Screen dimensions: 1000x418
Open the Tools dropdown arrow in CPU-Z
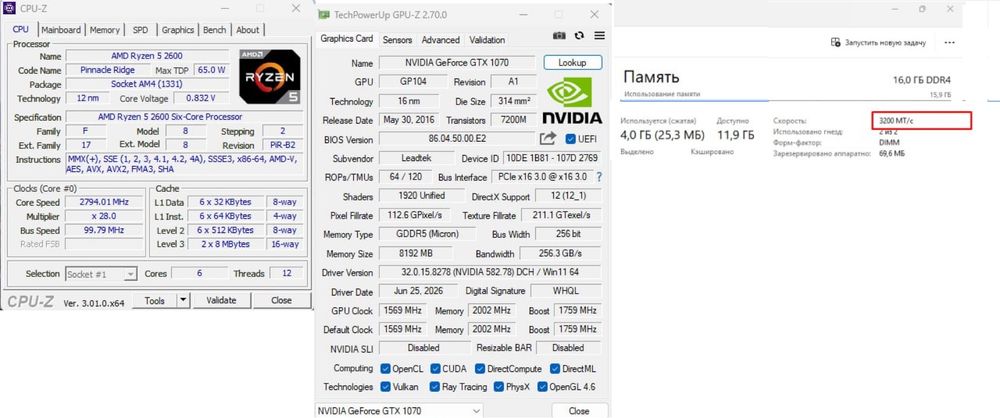click(x=182, y=301)
